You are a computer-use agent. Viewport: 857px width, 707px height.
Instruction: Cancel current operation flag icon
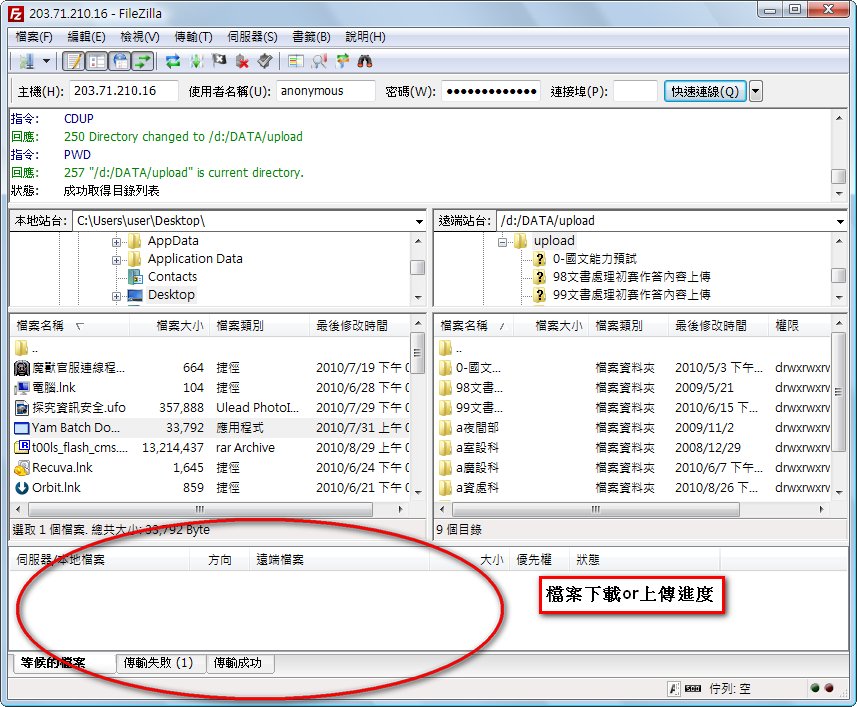coord(219,61)
